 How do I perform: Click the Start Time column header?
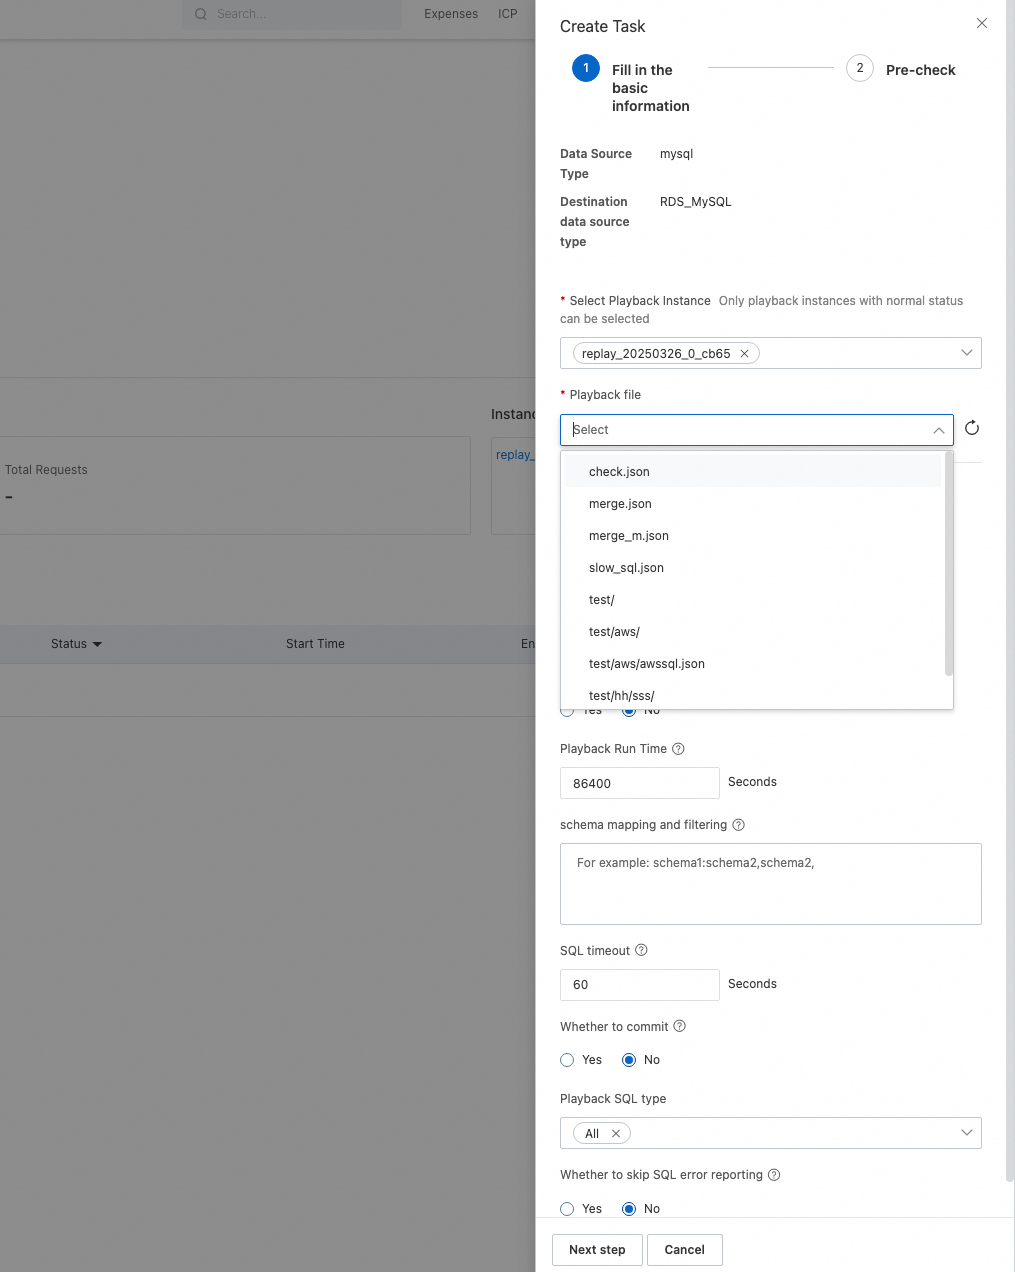point(315,644)
